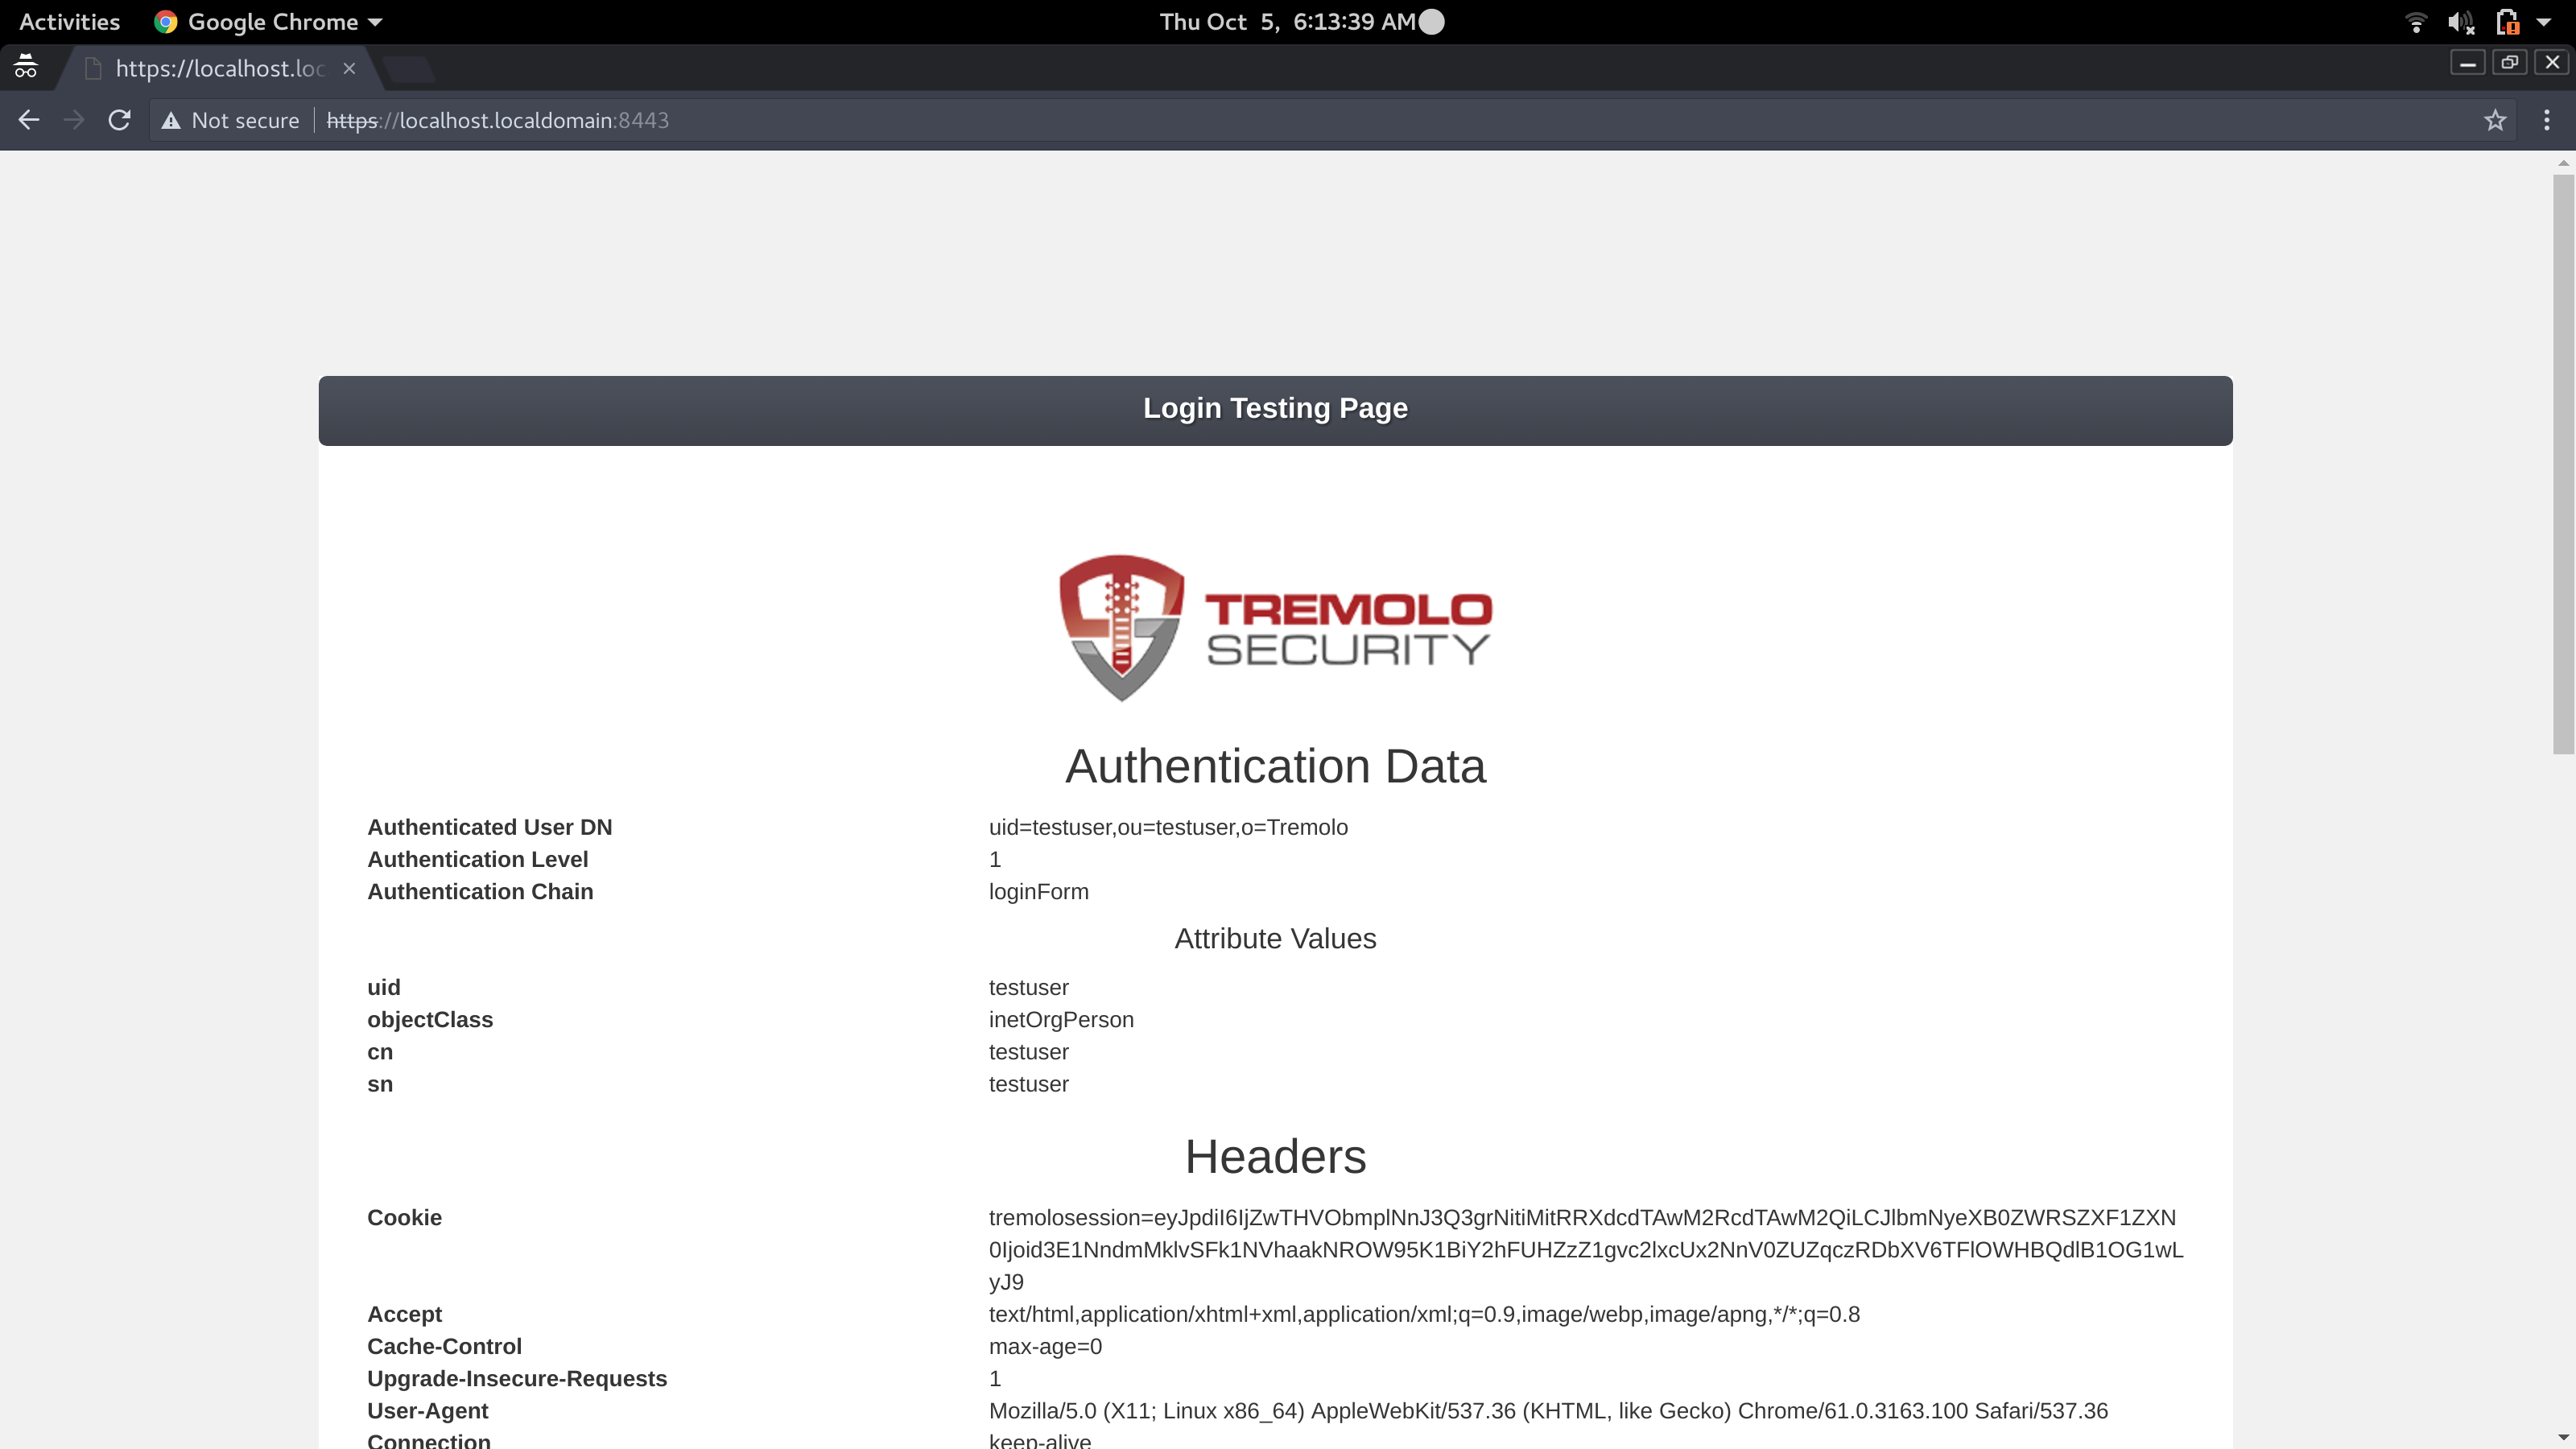Open a new tab button
Screen dimensions: 2576x1449
pos(408,68)
